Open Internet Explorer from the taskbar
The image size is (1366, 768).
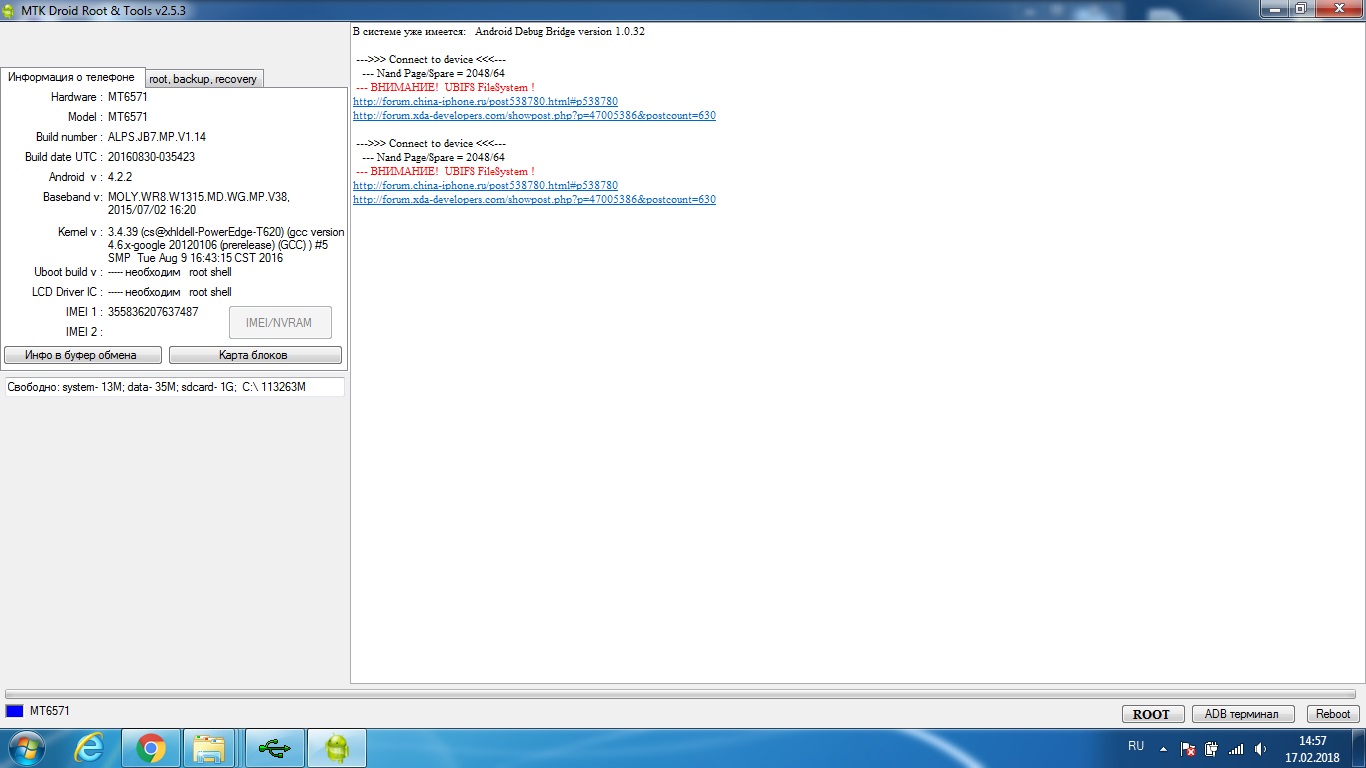[90, 748]
